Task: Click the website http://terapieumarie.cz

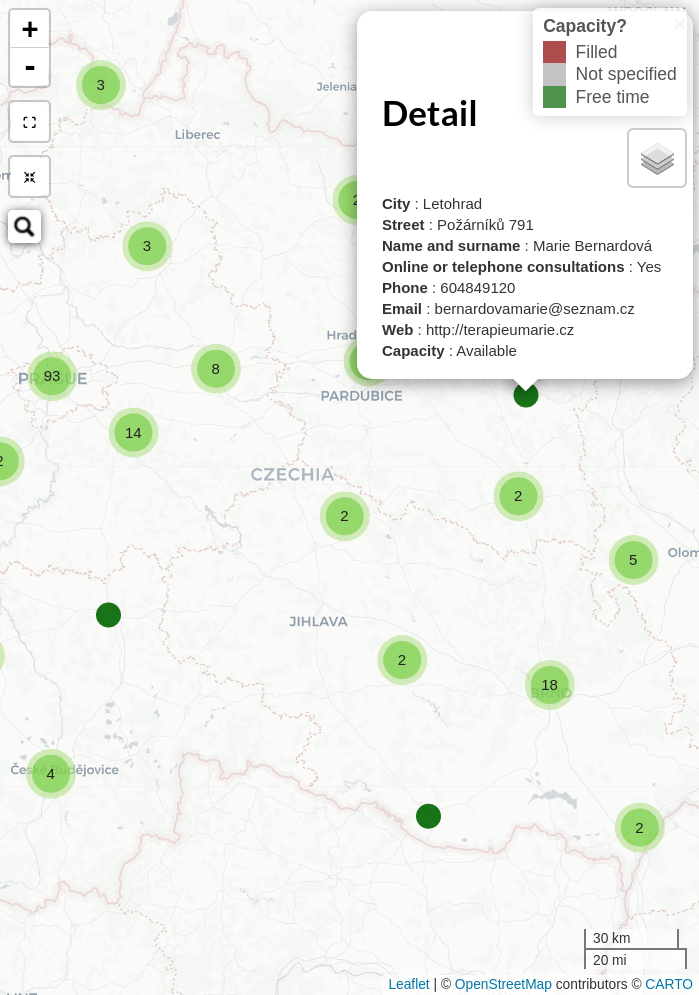Action: click(x=500, y=330)
